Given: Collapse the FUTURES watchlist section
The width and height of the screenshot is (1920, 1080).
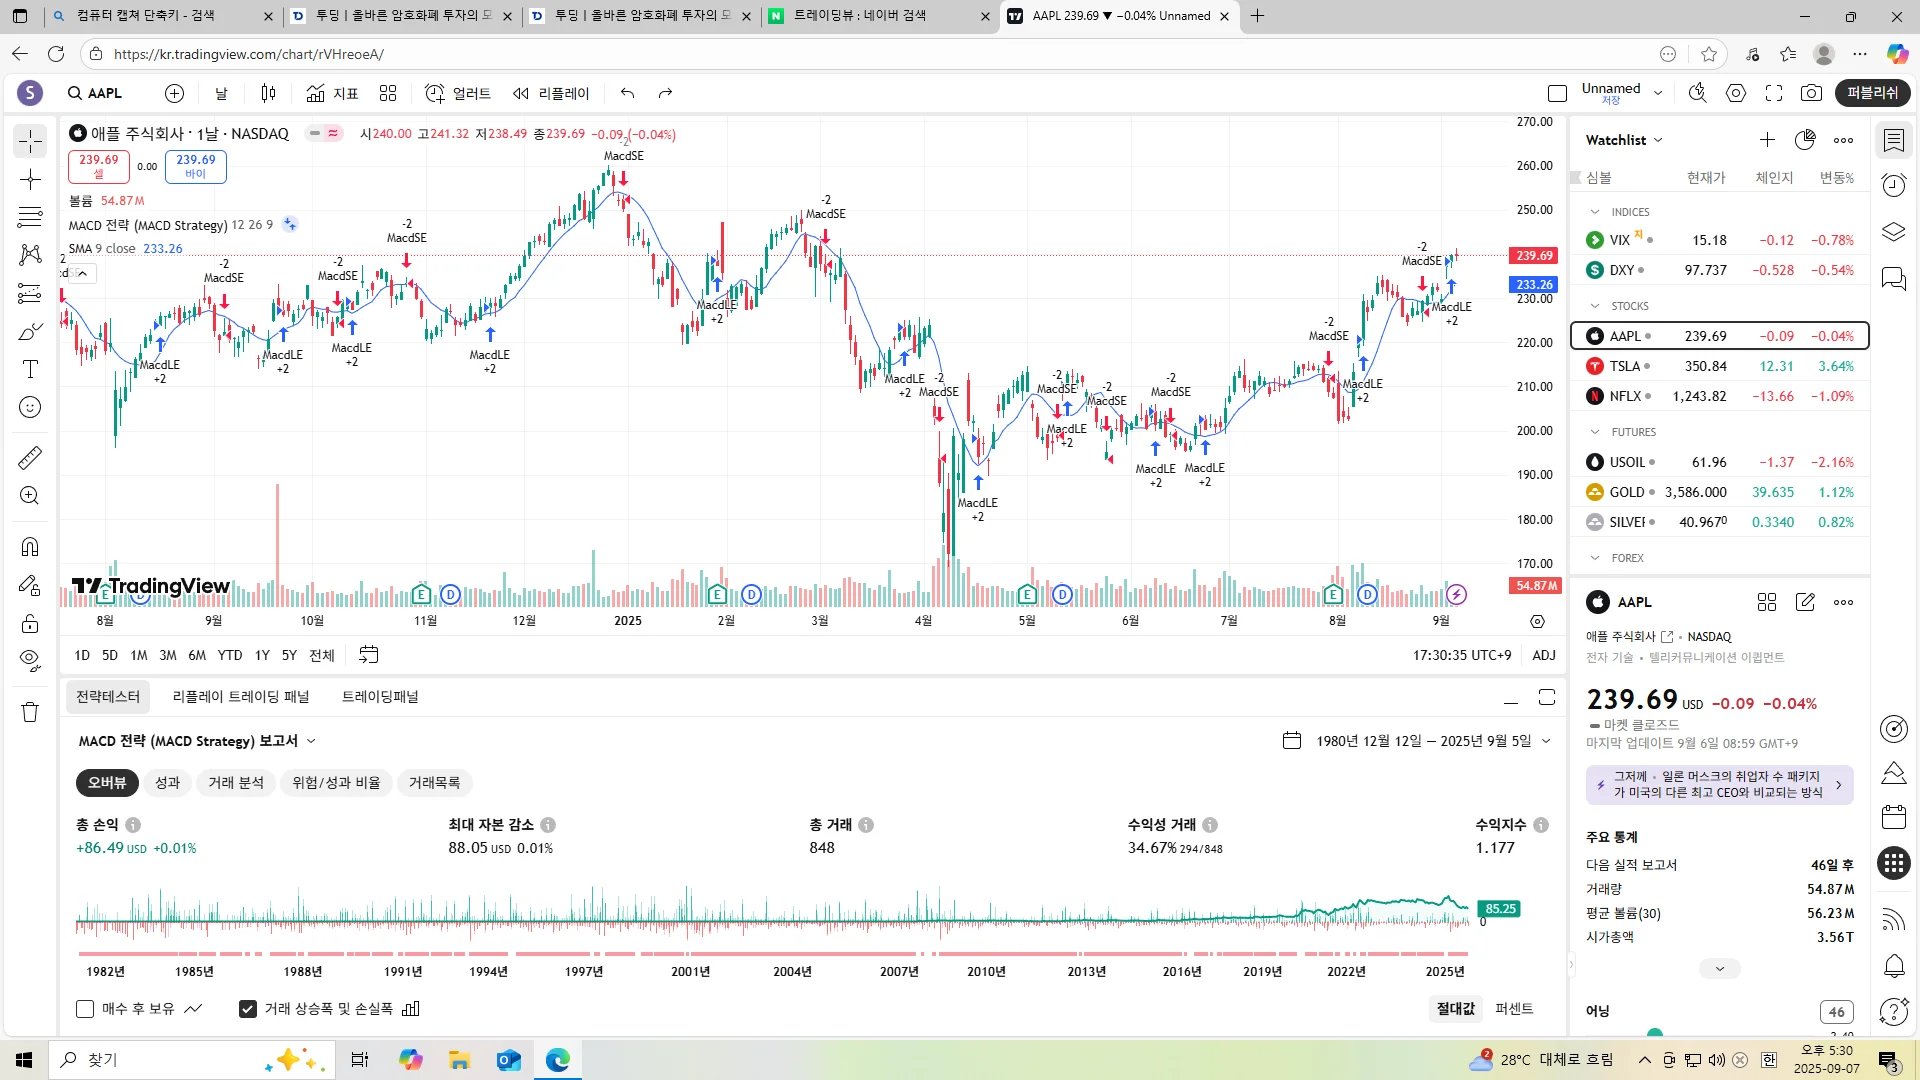Looking at the screenshot, I should 1595,432.
